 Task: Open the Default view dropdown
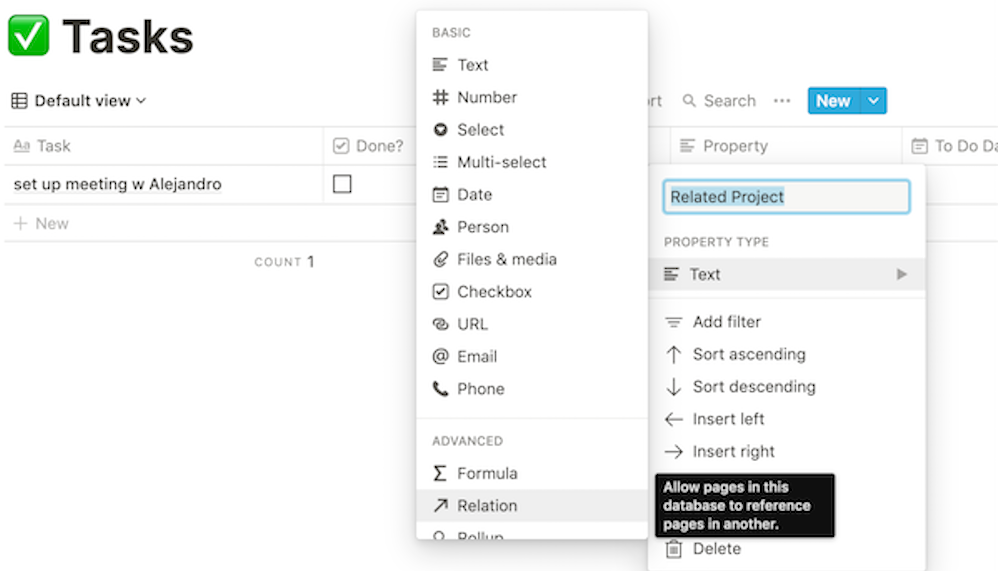80,101
